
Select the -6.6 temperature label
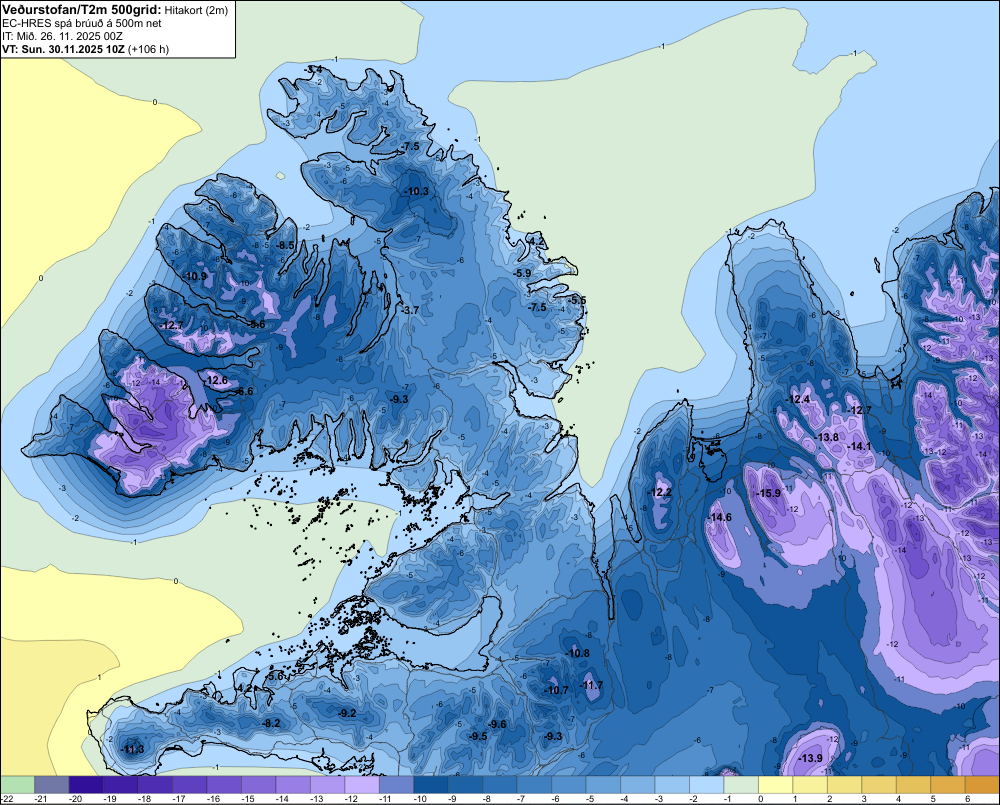pos(244,391)
